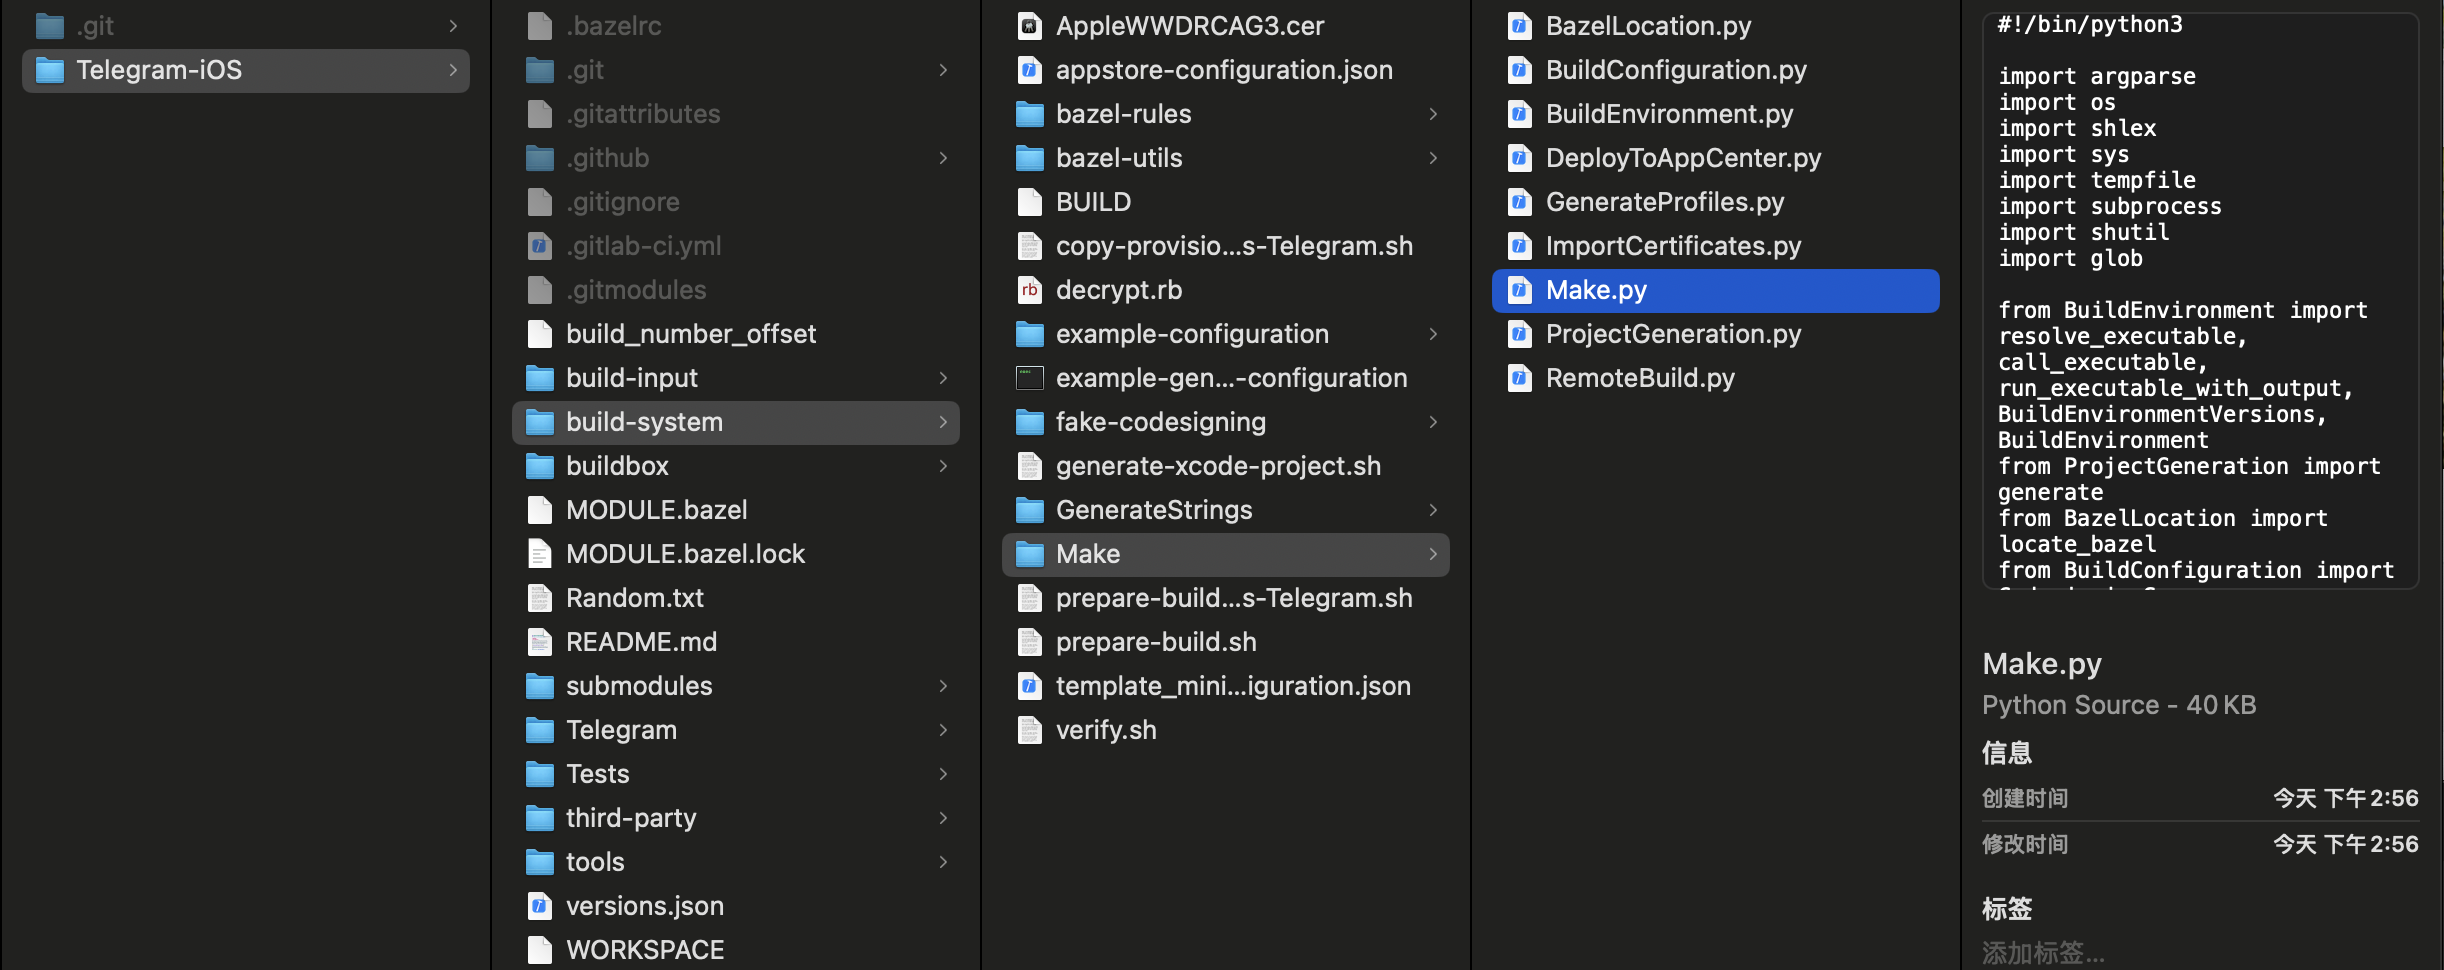Click the RemoteBuild.py file icon
This screenshot has height=970, width=2444.
tap(1520, 378)
